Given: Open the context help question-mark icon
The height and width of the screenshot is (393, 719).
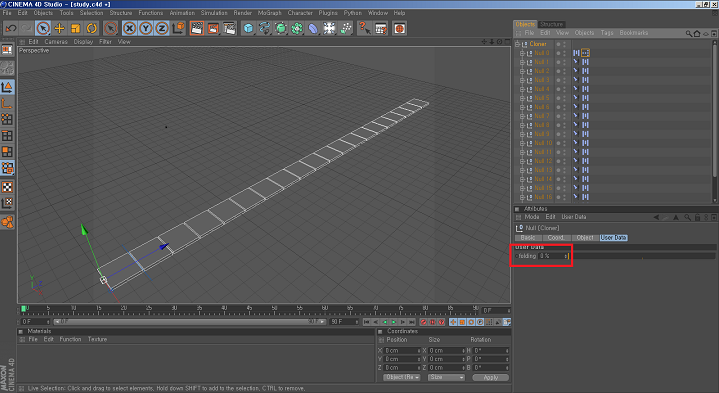Looking at the screenshot, I should 365,28.
